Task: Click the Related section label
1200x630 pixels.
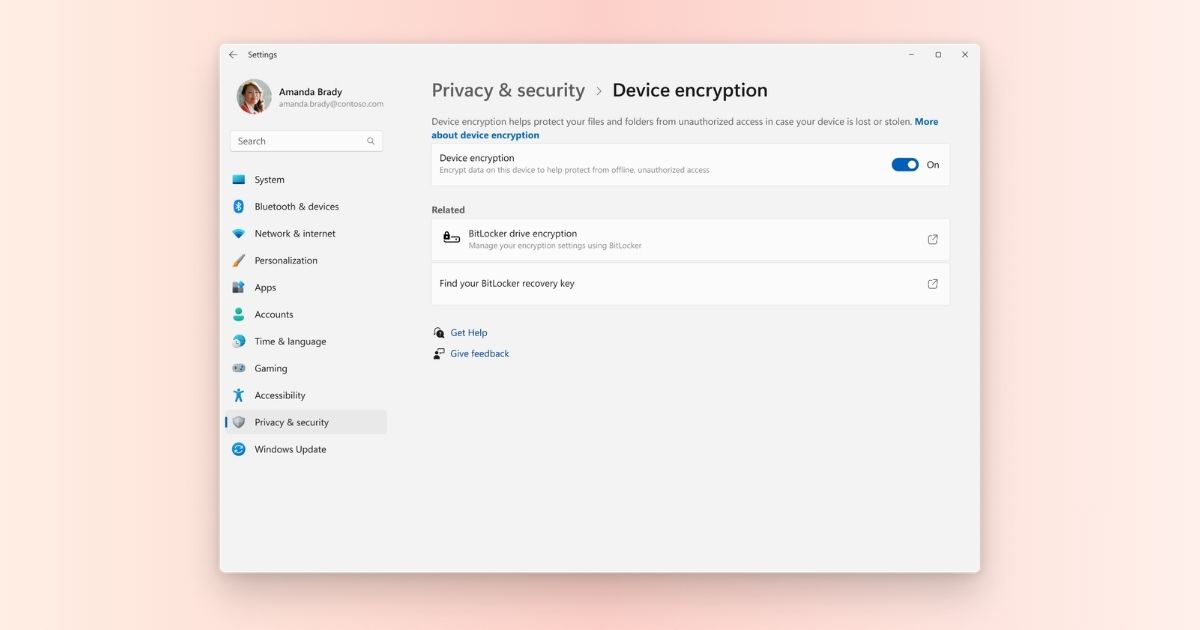Action: coord(448,210)
